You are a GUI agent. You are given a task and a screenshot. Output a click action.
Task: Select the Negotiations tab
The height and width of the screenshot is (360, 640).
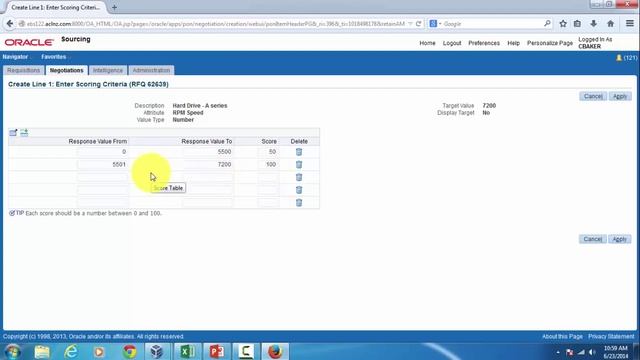pos(67,70)
